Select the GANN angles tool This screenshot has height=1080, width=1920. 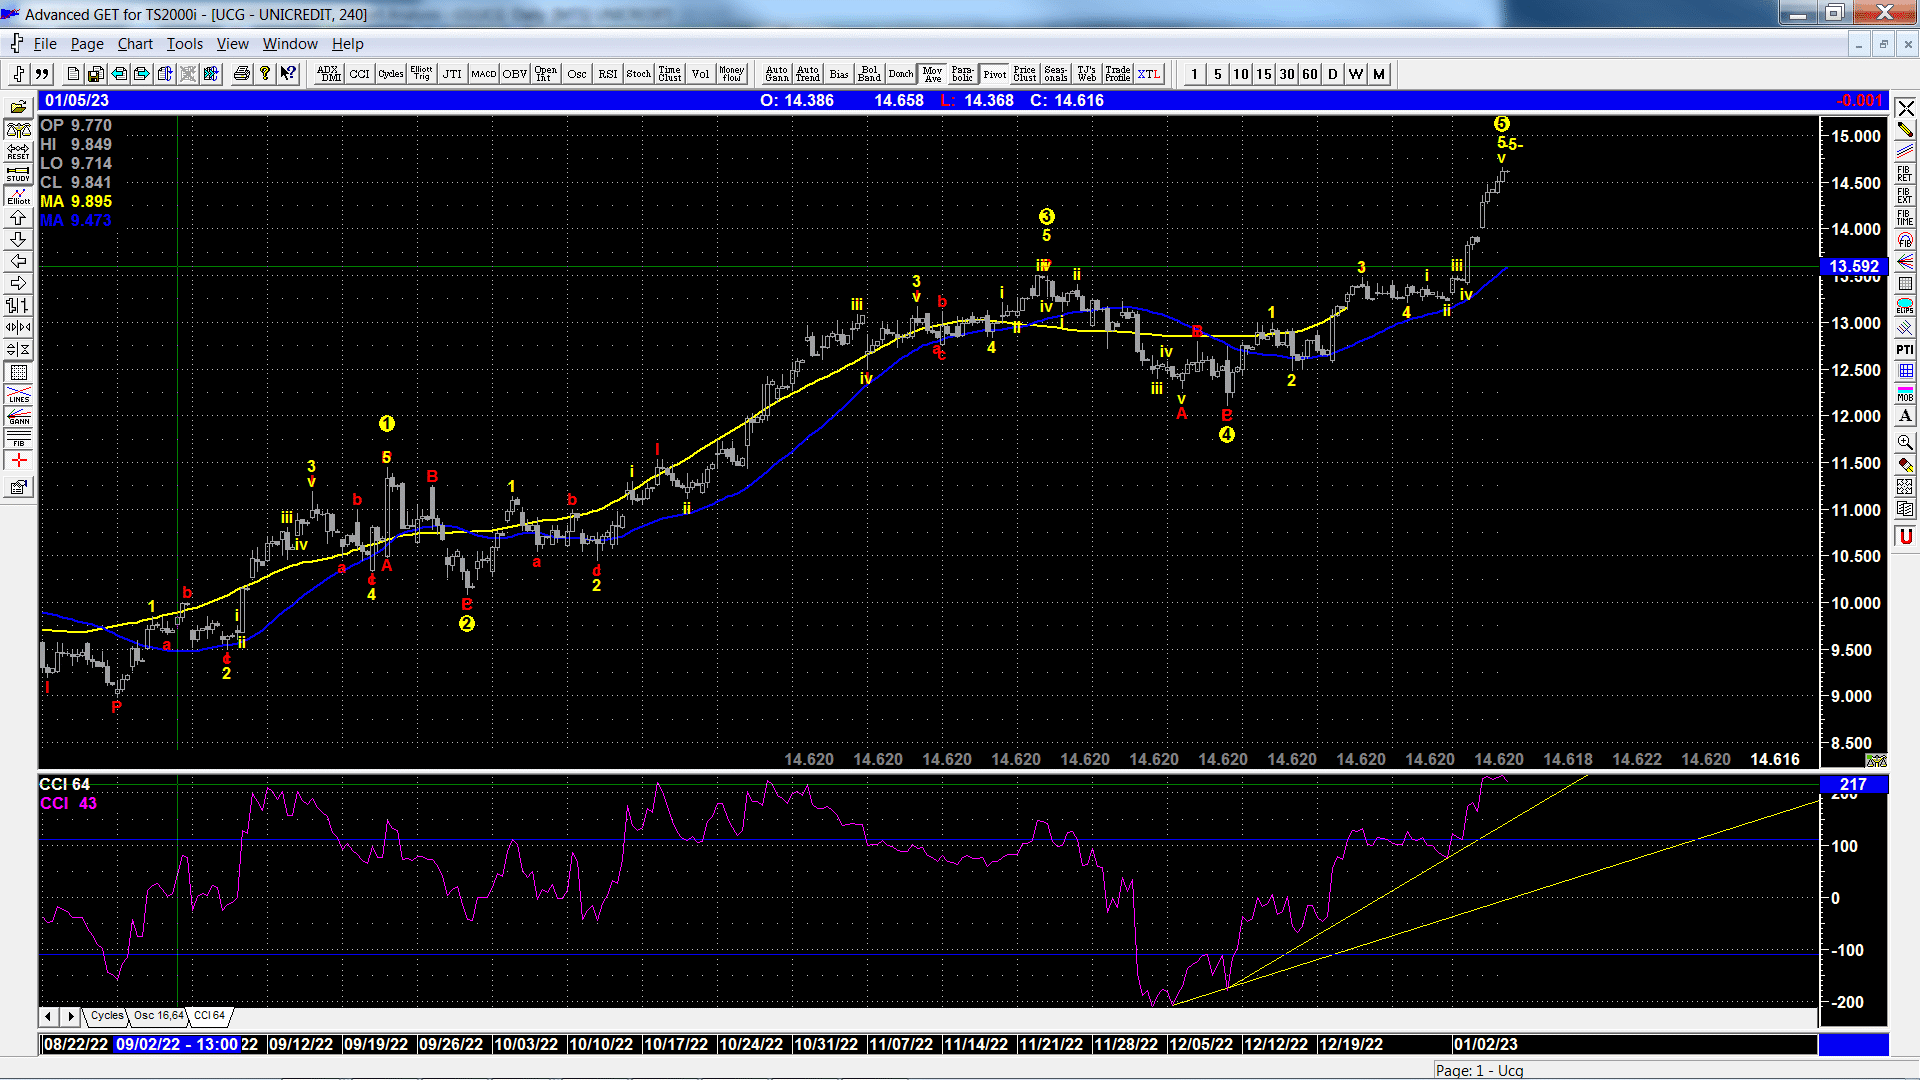pyautogui.click(x=18, y=416)
